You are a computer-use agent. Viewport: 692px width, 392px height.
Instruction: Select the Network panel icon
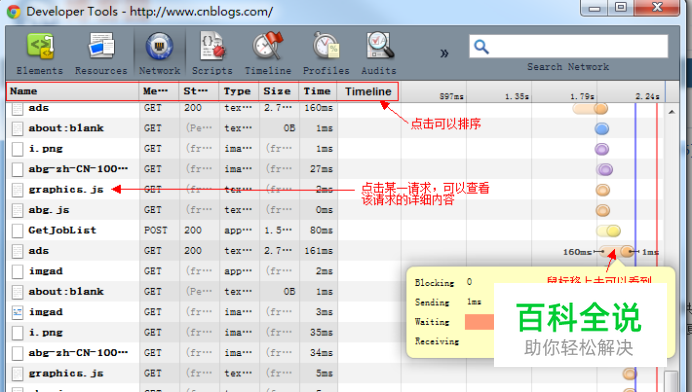pyautogui.click(x=159, y=46)
